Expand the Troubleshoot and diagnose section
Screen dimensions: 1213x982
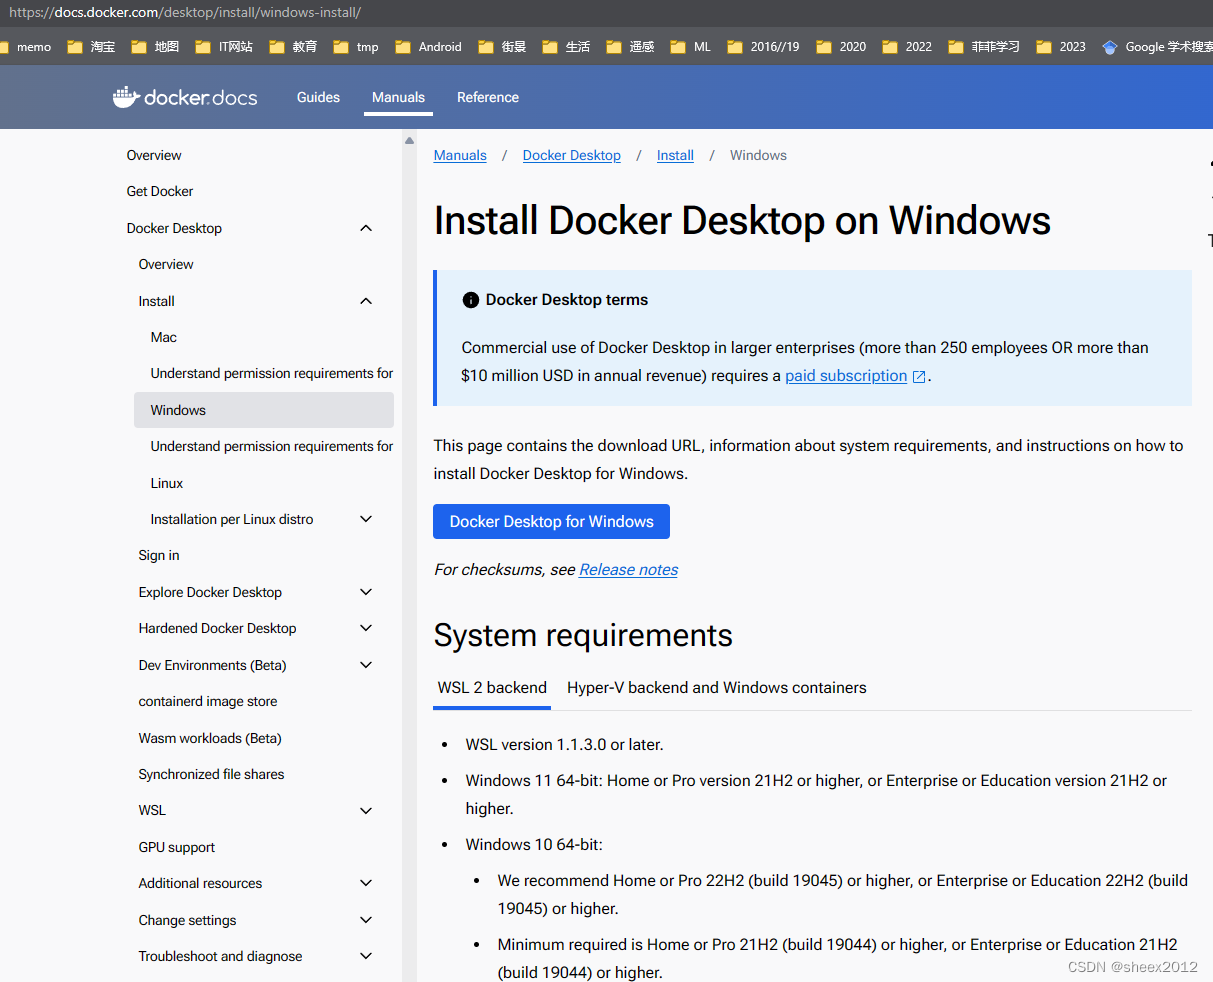(x=366, y=956)
